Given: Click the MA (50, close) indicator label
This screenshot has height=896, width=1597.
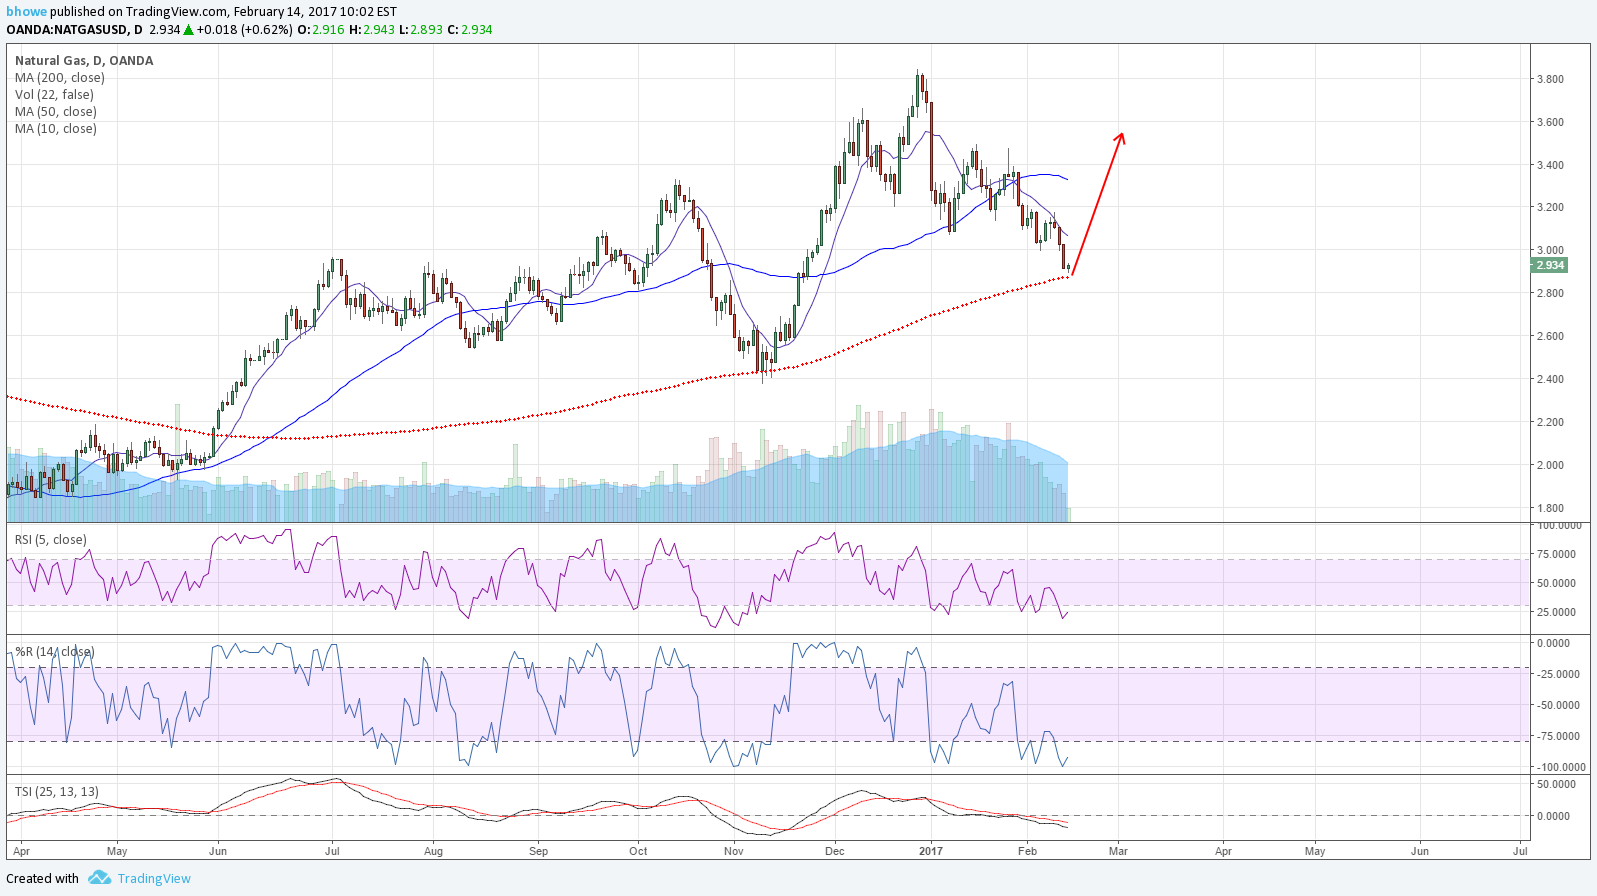Looking at the screenshot, I should [x=56, y=111].
